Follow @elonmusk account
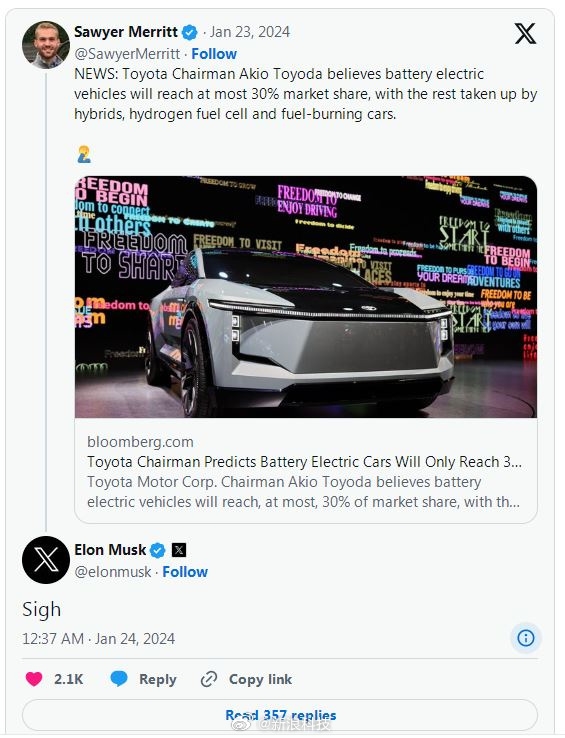 tap(185, 572)
